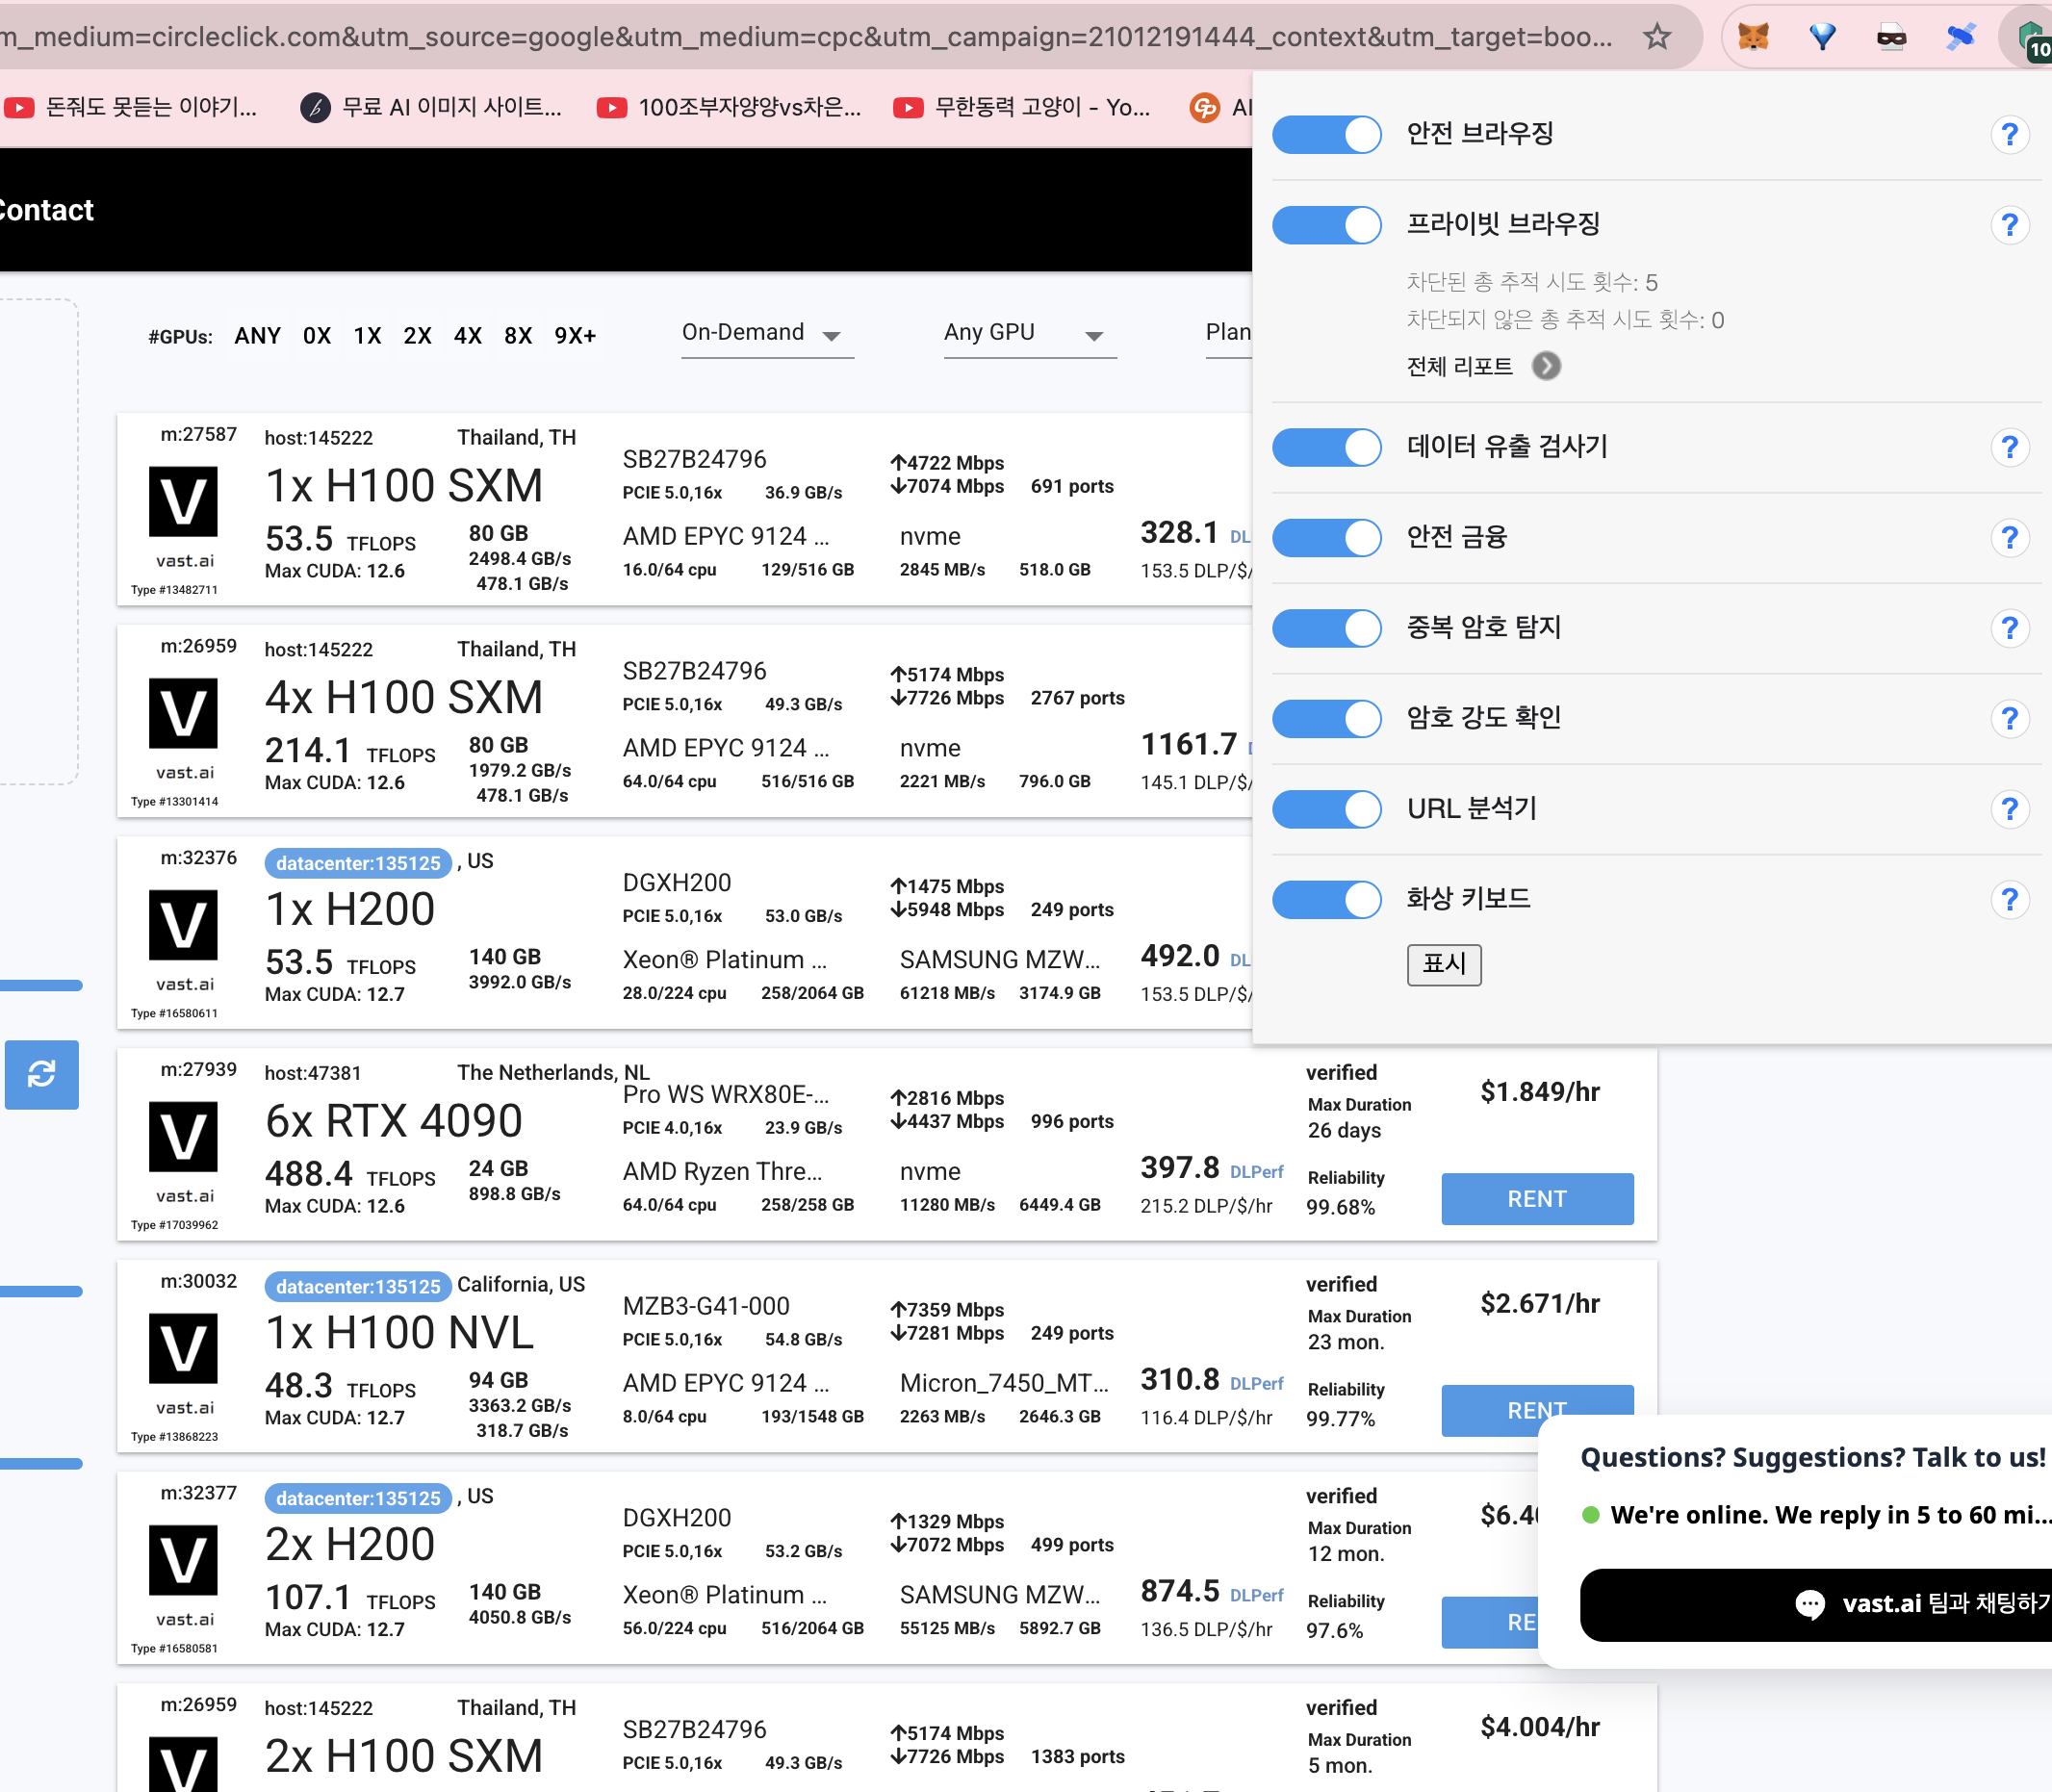Select ANY GPU count filter
Image resolution: width=2052 pixels, height=1792 pixels.
(x=257, y=336)
